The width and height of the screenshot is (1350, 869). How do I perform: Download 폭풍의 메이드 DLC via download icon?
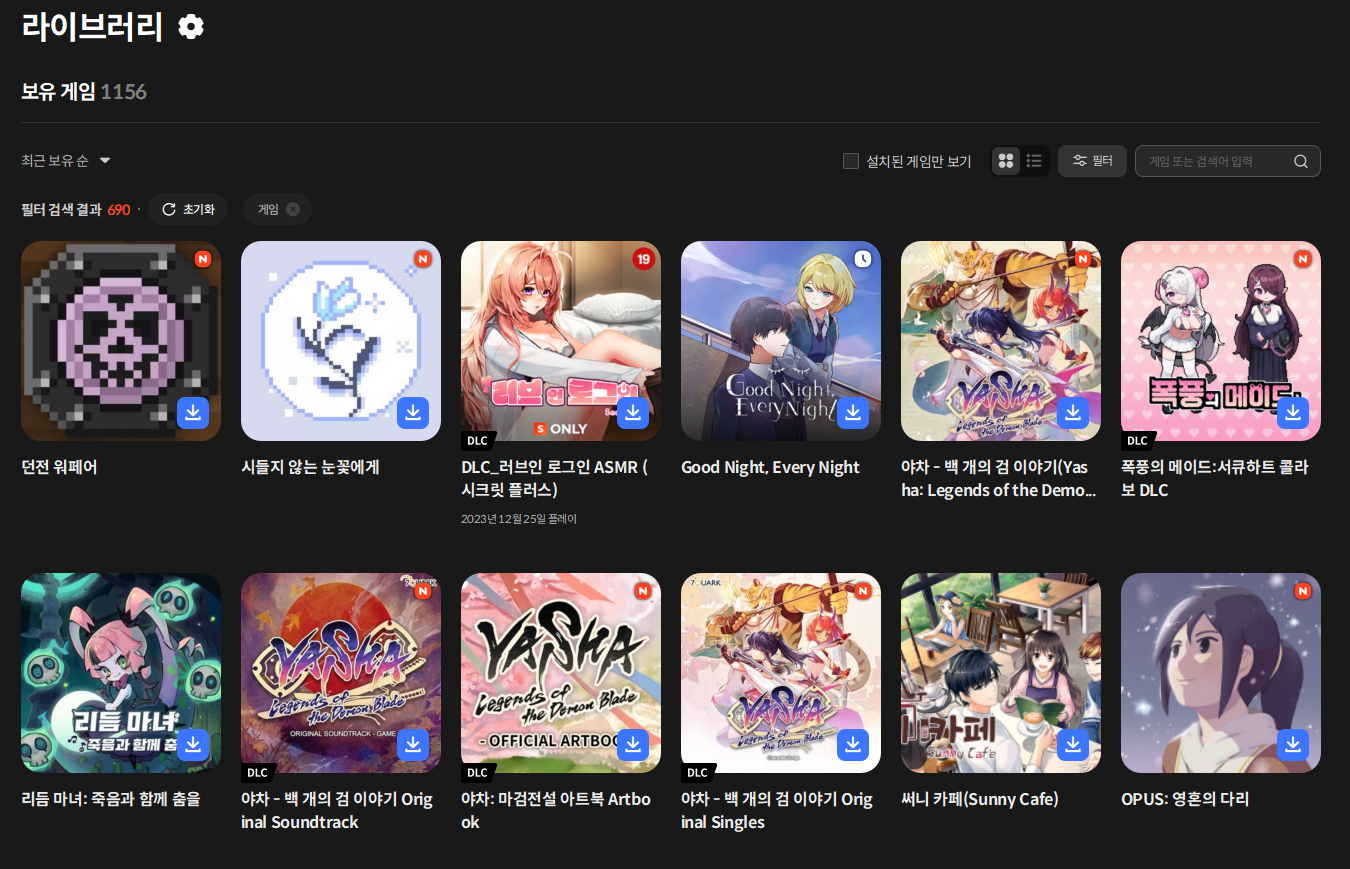1293,413
